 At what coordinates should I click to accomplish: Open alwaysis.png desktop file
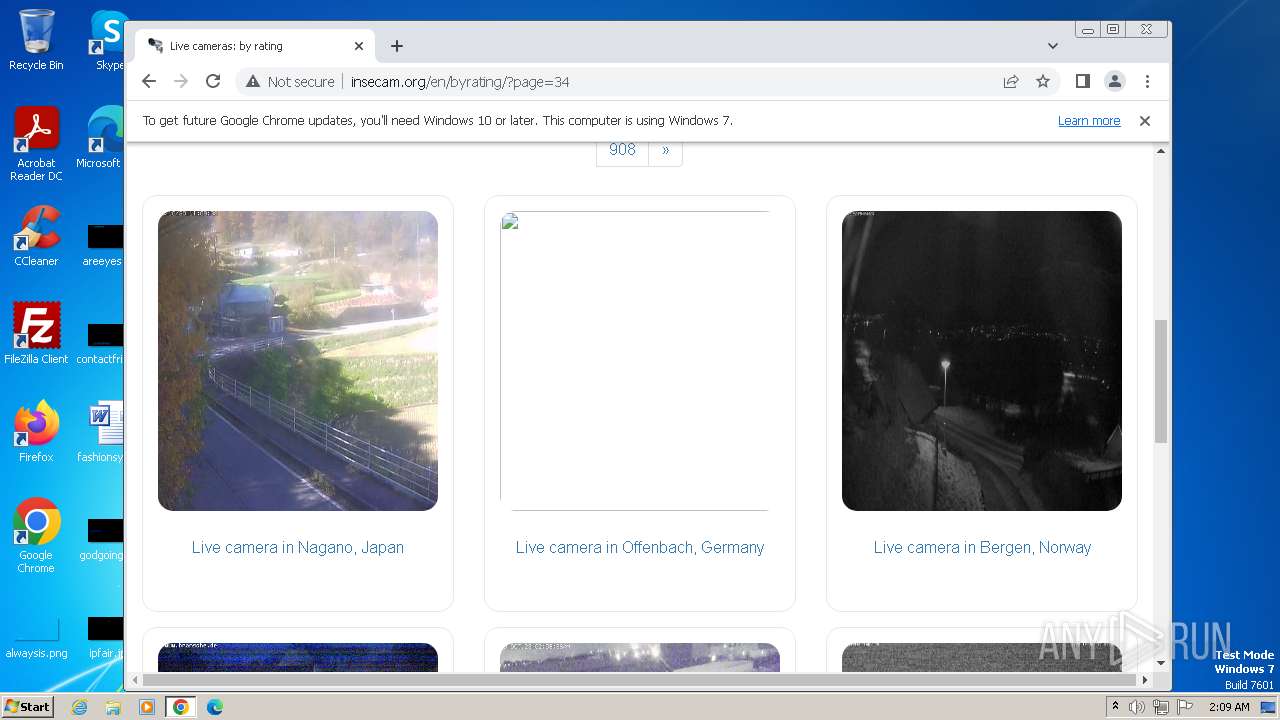(36, 638)
